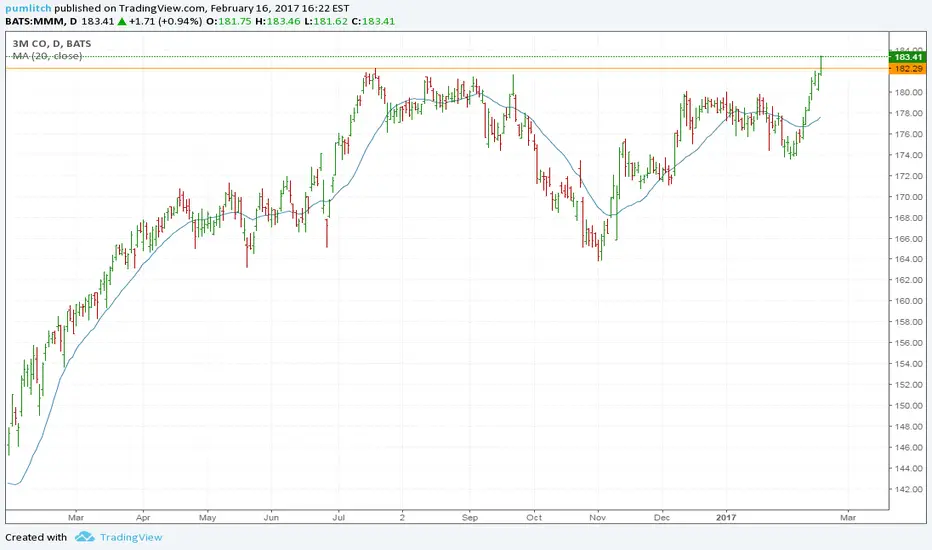This screenshot has height=550, width=932.
Task: Click the orange horizontal resistance line
Action: click(447, 69)
